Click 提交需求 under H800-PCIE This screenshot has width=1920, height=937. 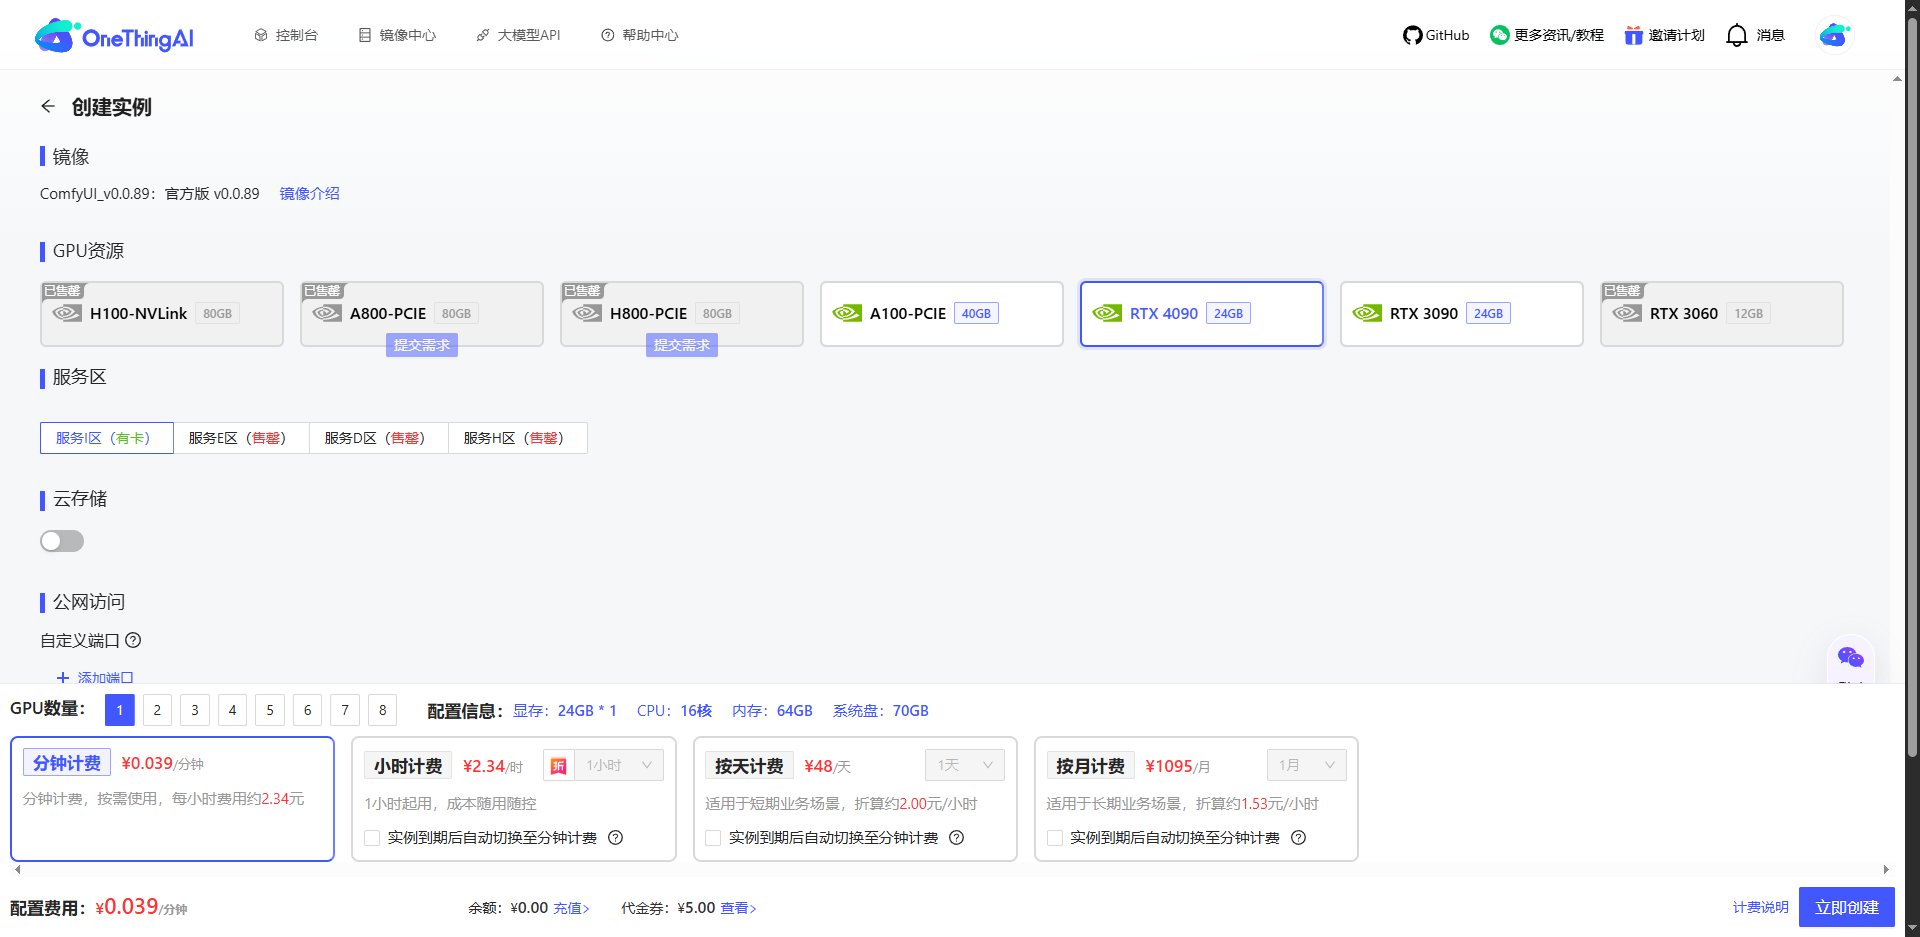coord(682,345)
